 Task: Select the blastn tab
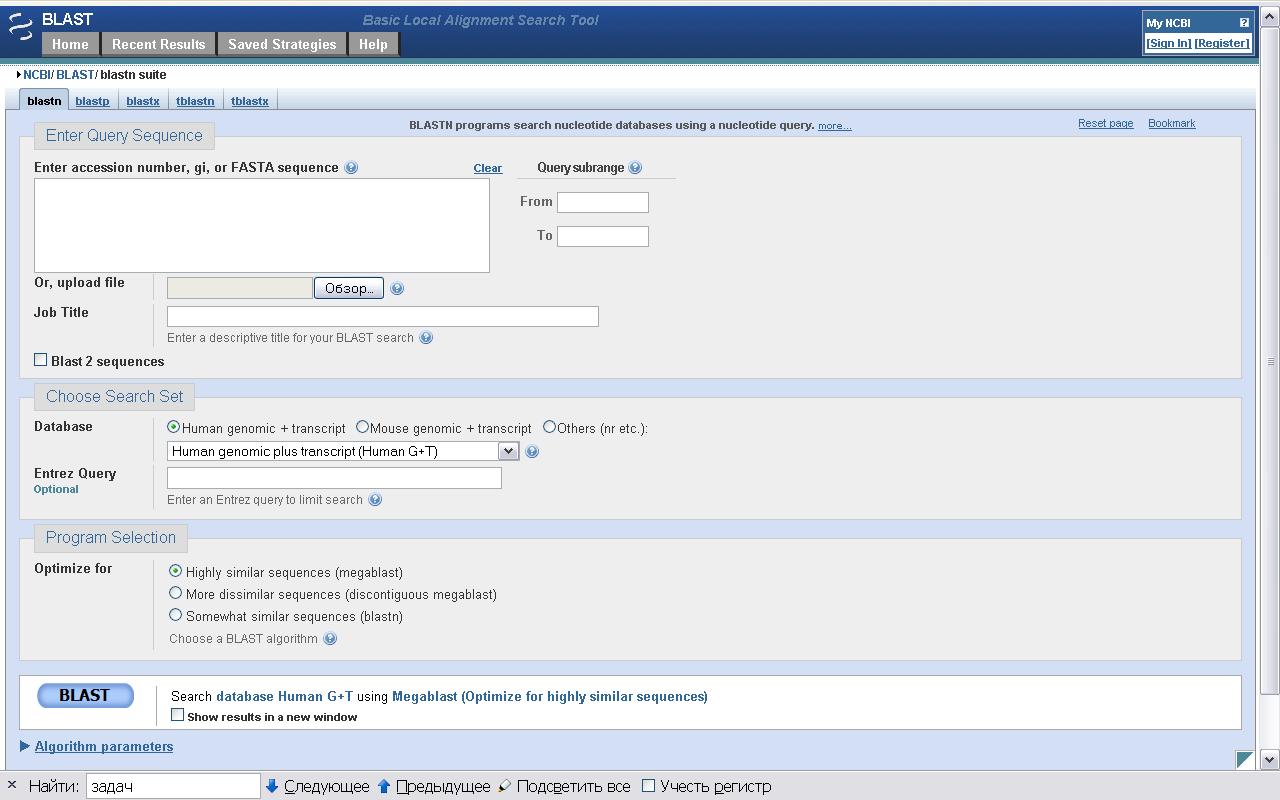click(x=44, y=101)
